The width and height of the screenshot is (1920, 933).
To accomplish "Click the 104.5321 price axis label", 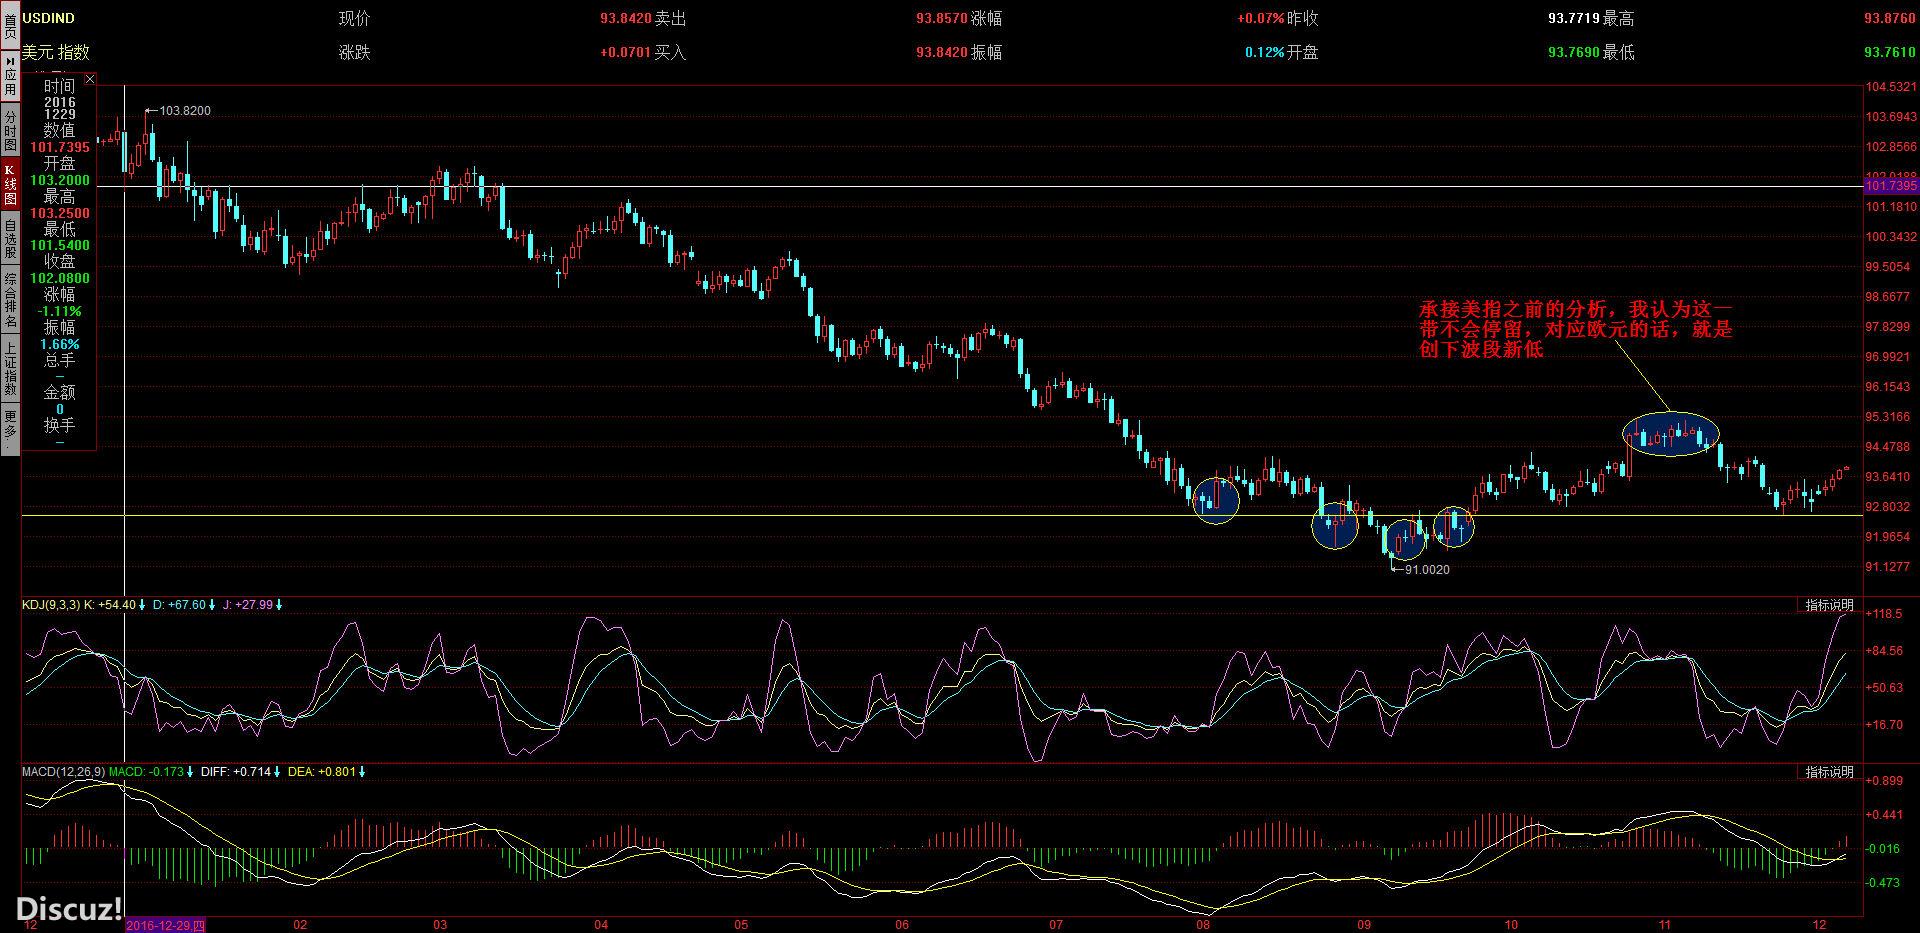I will (x=1892, y=87).
